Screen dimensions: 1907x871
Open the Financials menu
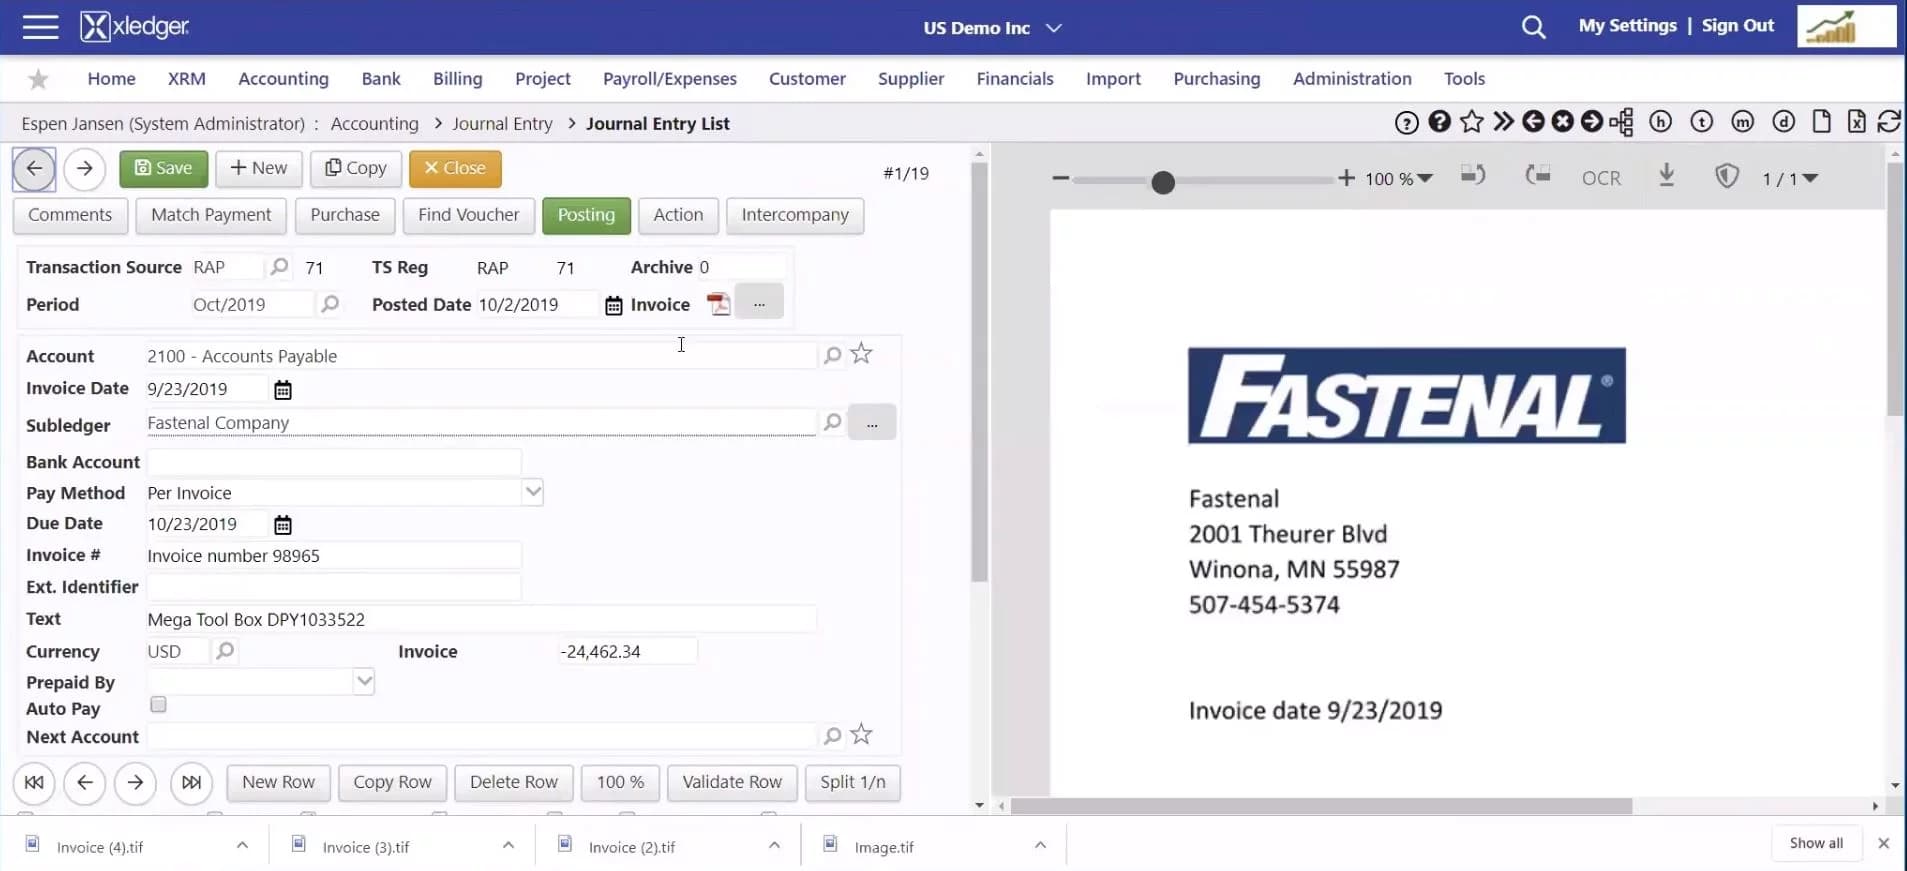pyautogui.click(x=1015, y=79)
